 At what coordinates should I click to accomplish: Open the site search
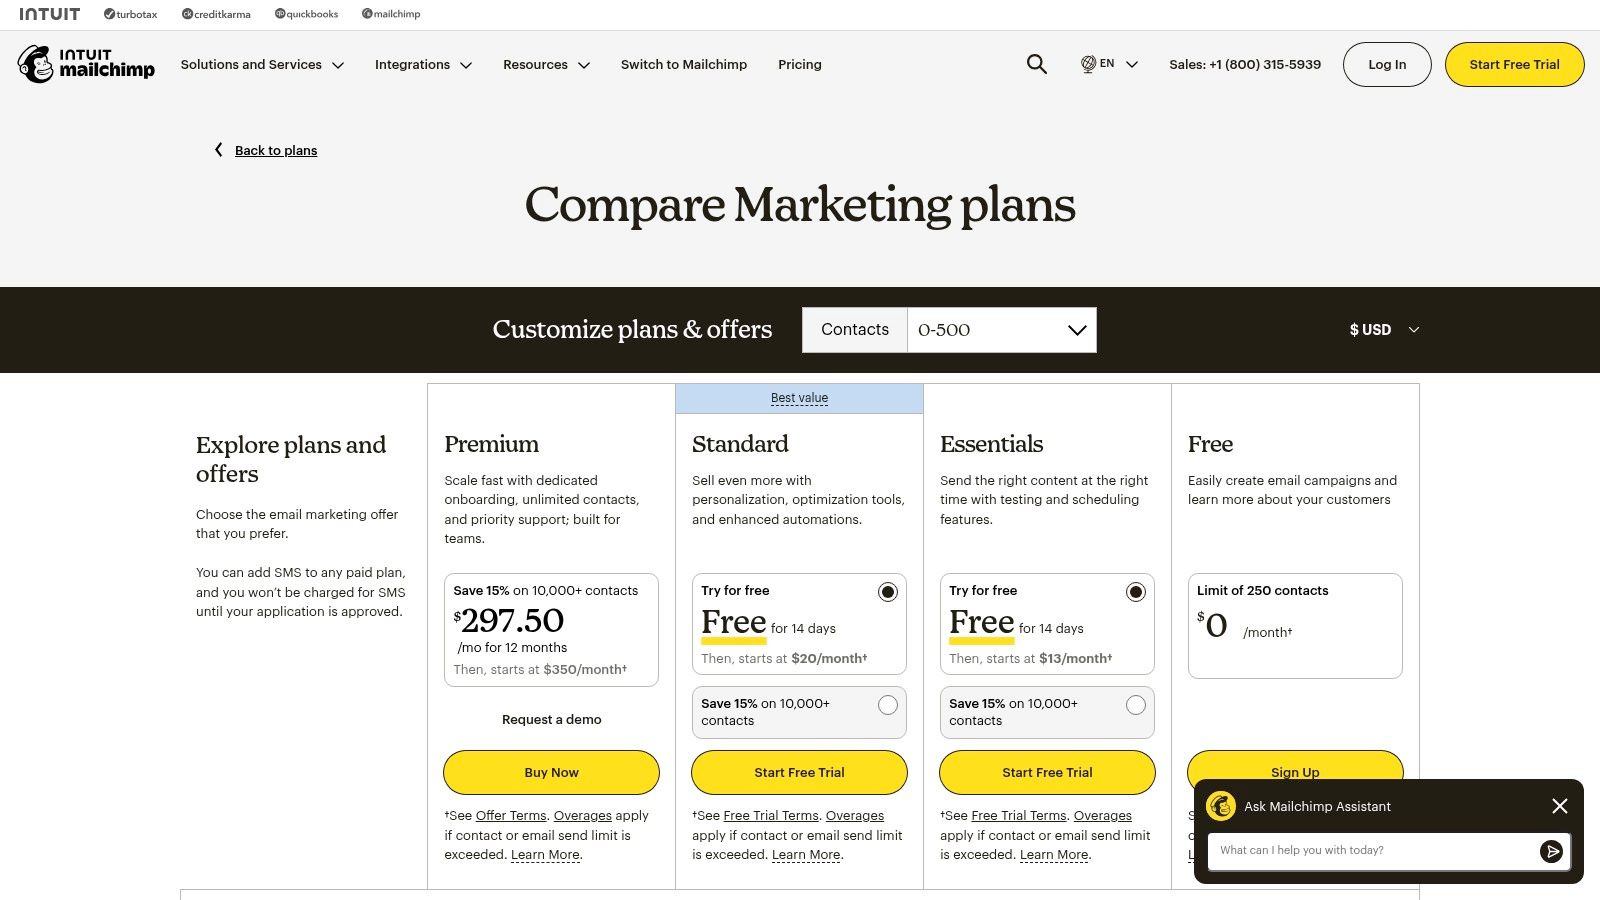pos(1036,64)
